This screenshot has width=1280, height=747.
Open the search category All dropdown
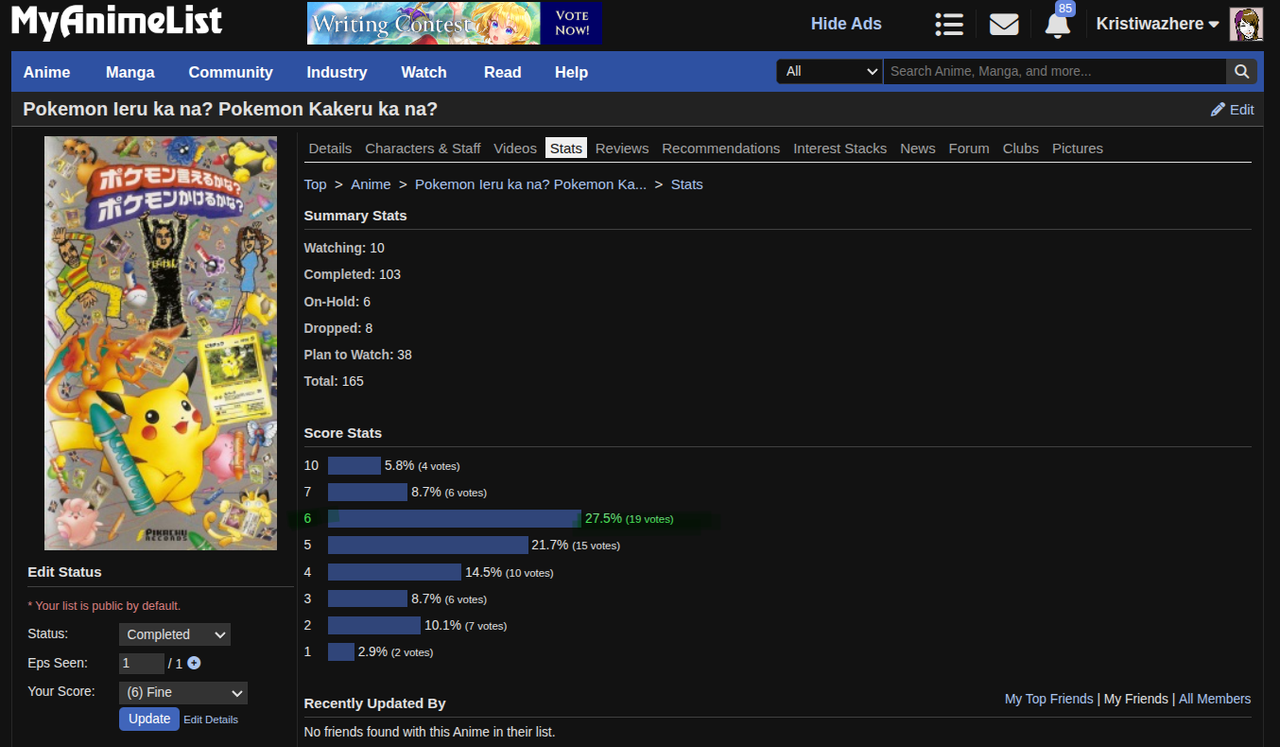pos(830,71)
